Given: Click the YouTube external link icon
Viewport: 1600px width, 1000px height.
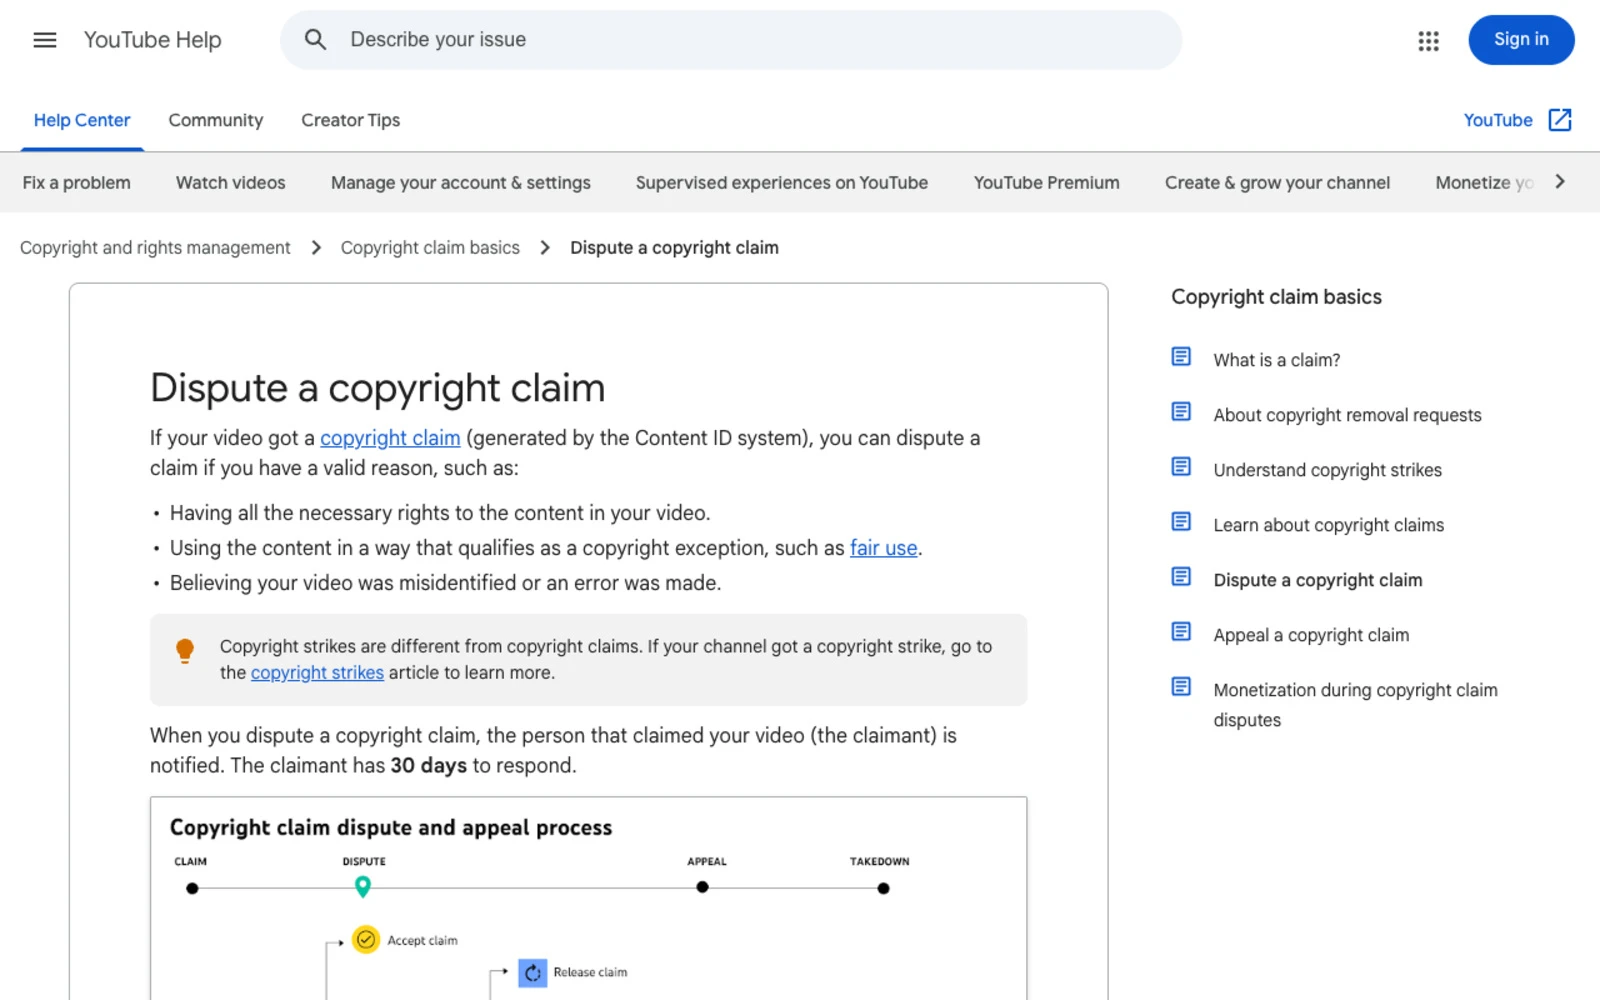Looking at the screenshot, I should pyautogui.click(x=1560, y=120).
